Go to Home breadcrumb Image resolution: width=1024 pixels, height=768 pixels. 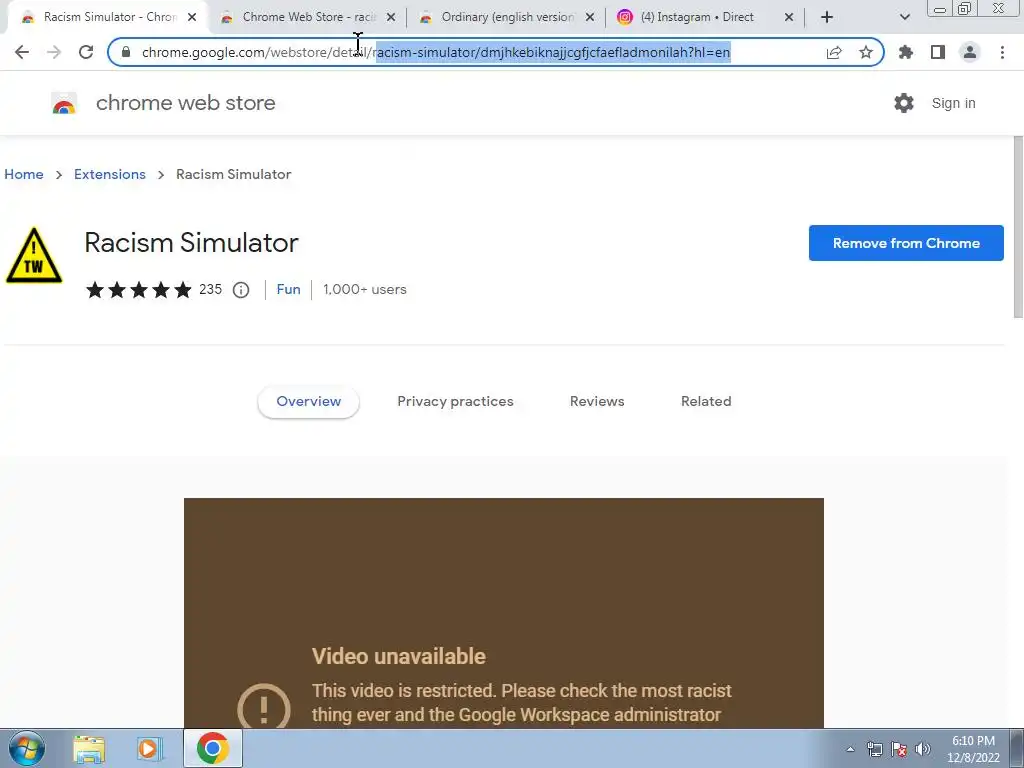pyautogui.click(x=24, y=174)
